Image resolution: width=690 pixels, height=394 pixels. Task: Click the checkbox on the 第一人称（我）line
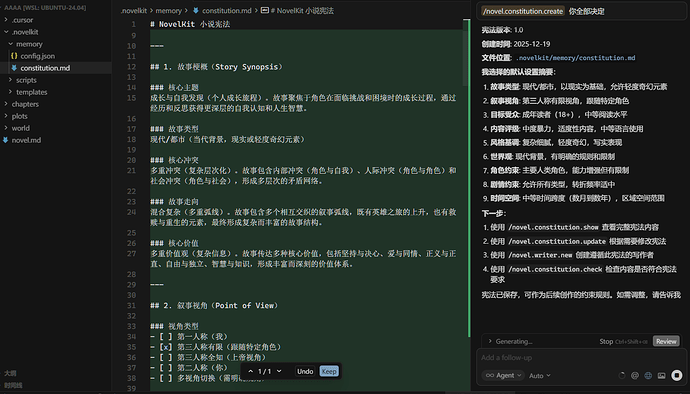[166, 336]
